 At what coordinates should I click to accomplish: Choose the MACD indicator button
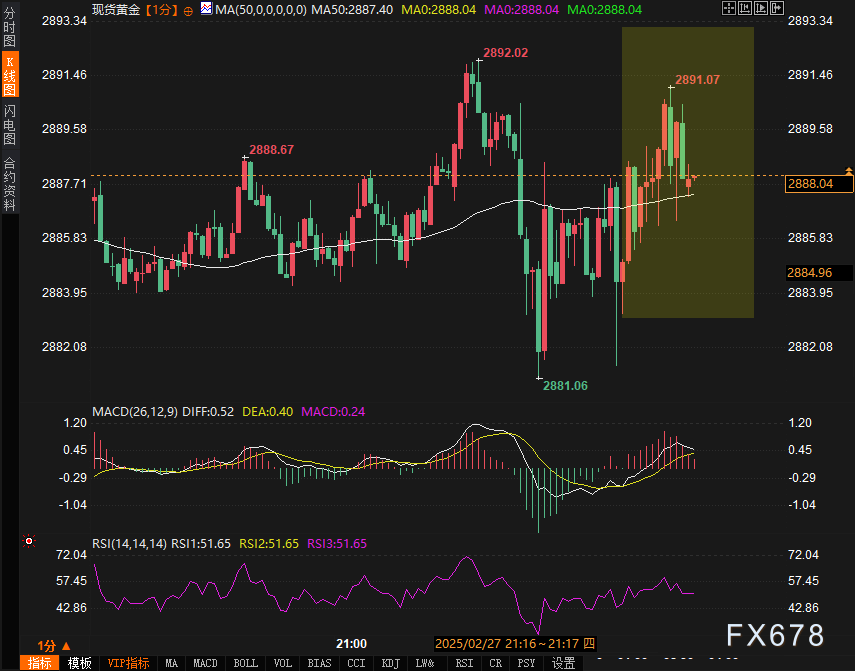[x=206, y=663]
